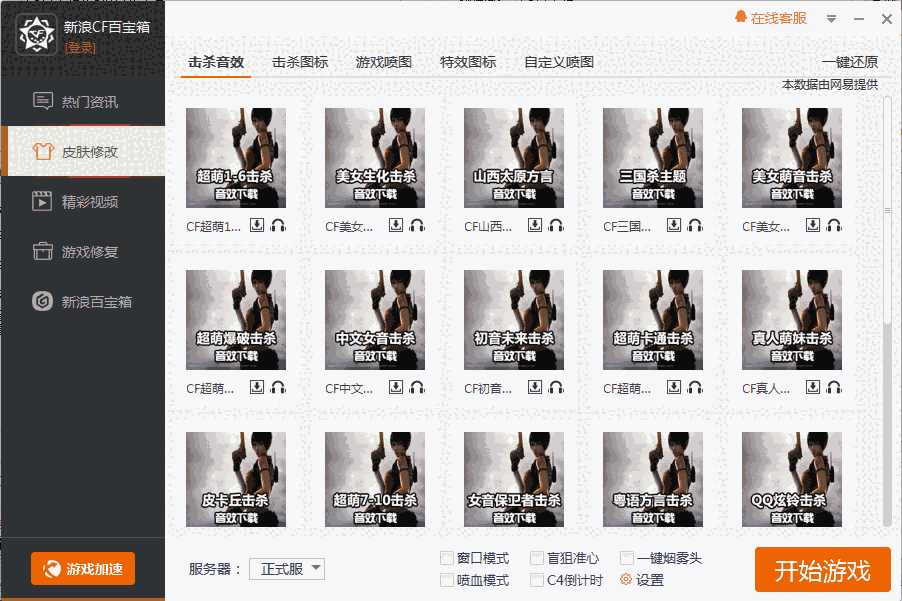This screenshot has height=601, width=902.
Task: Go to the 自定义喷图 tab
Action: coord(559,62)
